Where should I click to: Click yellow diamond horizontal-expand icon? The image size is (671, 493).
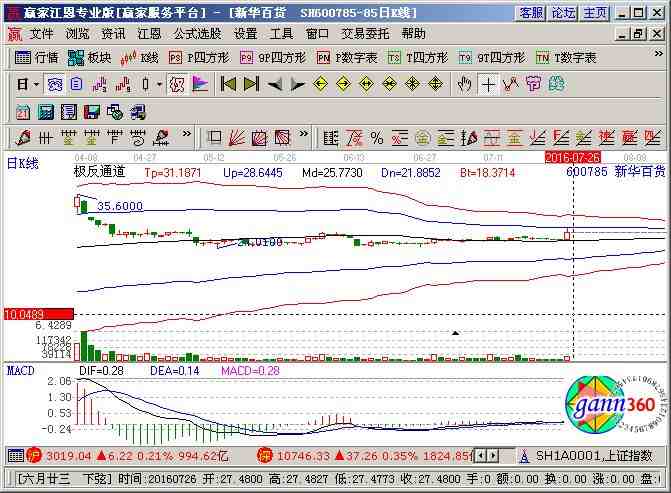pos(366,84)
